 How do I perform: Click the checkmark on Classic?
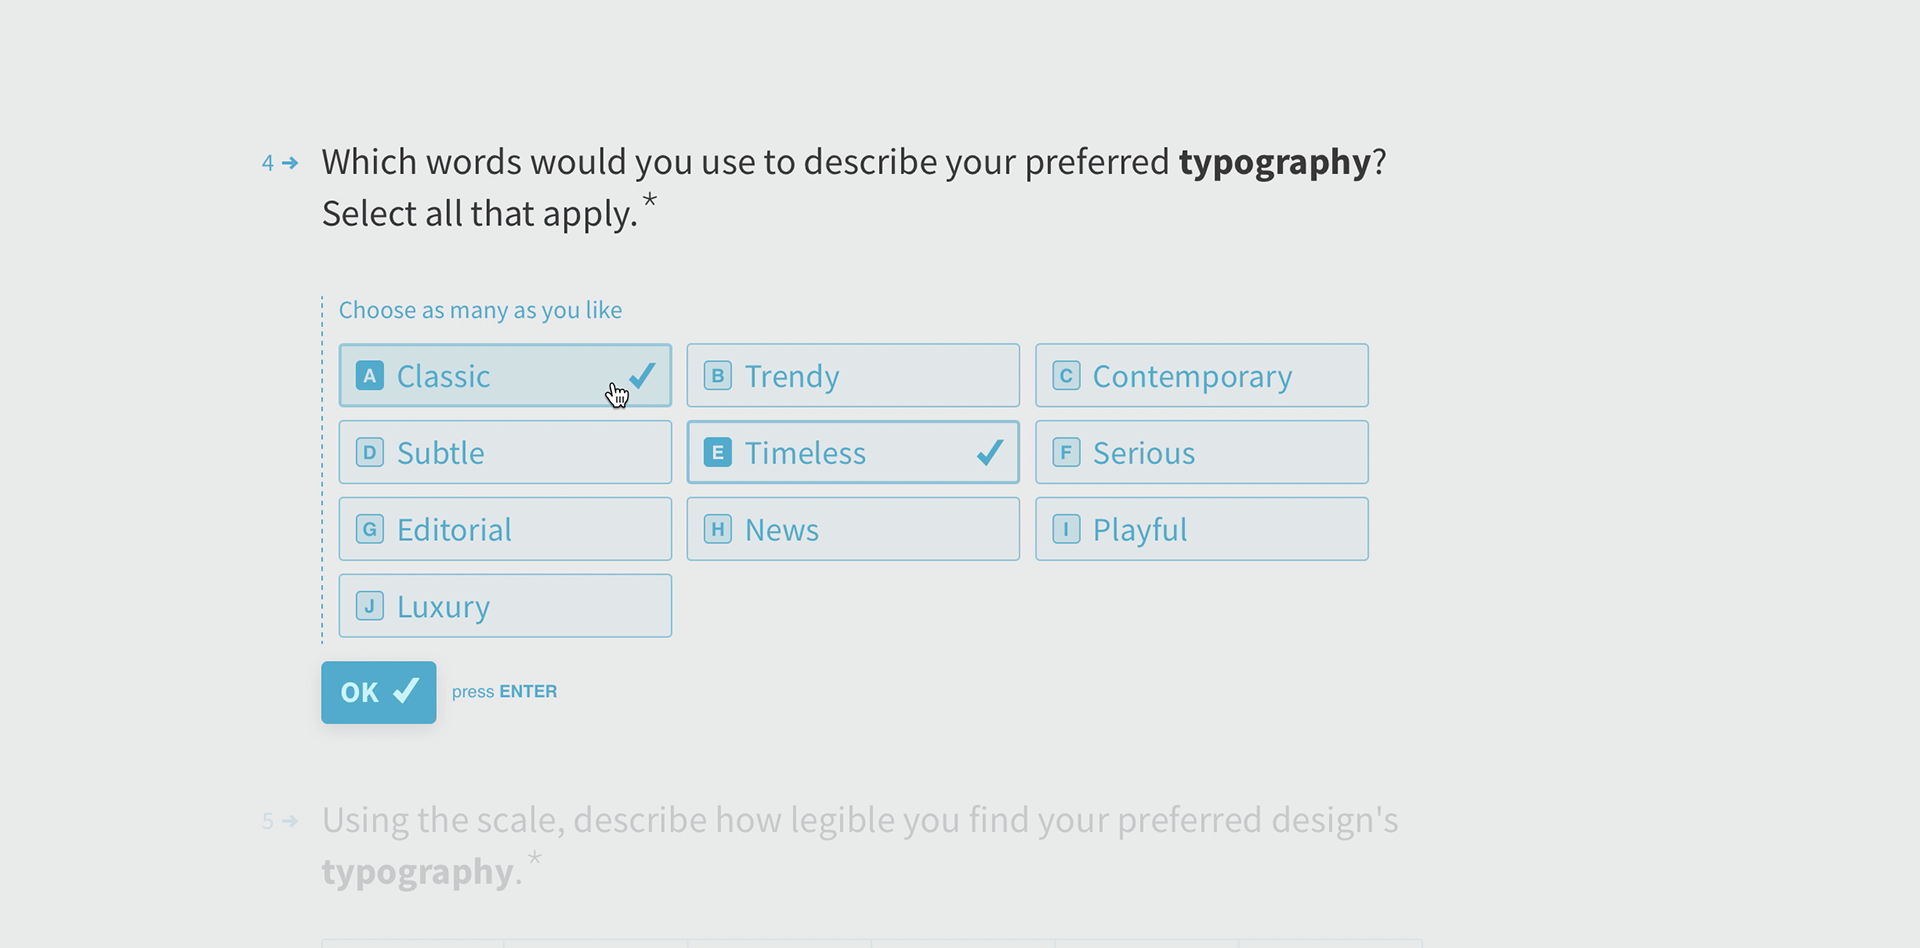coord(643,375)
